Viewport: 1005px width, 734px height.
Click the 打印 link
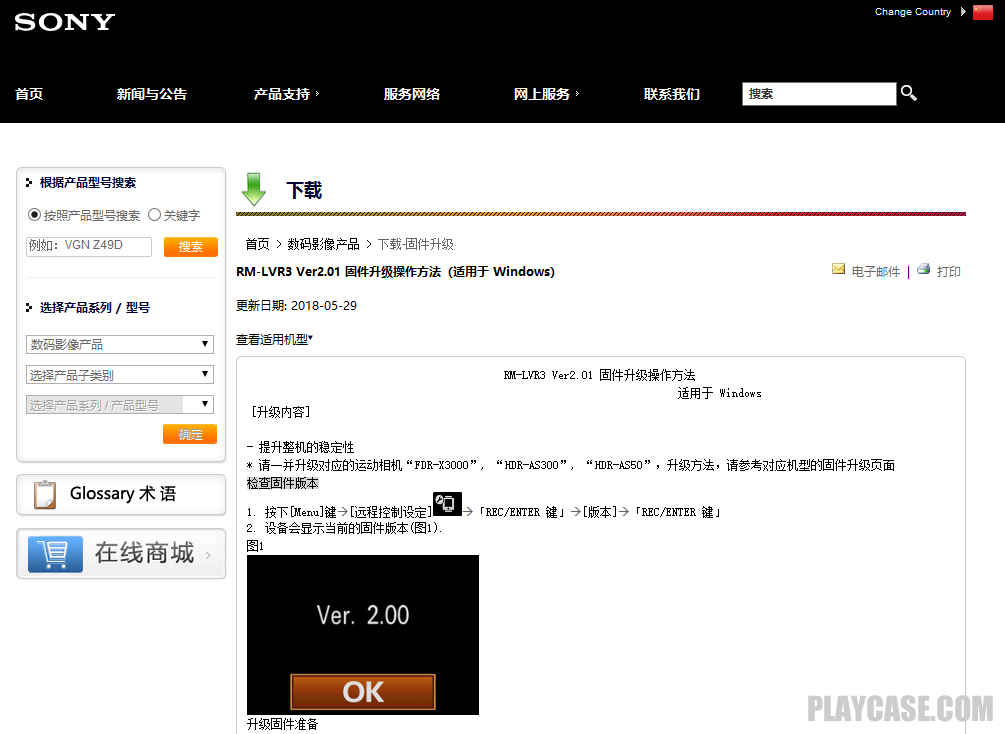pyautogui.click(x=949, y=271)
